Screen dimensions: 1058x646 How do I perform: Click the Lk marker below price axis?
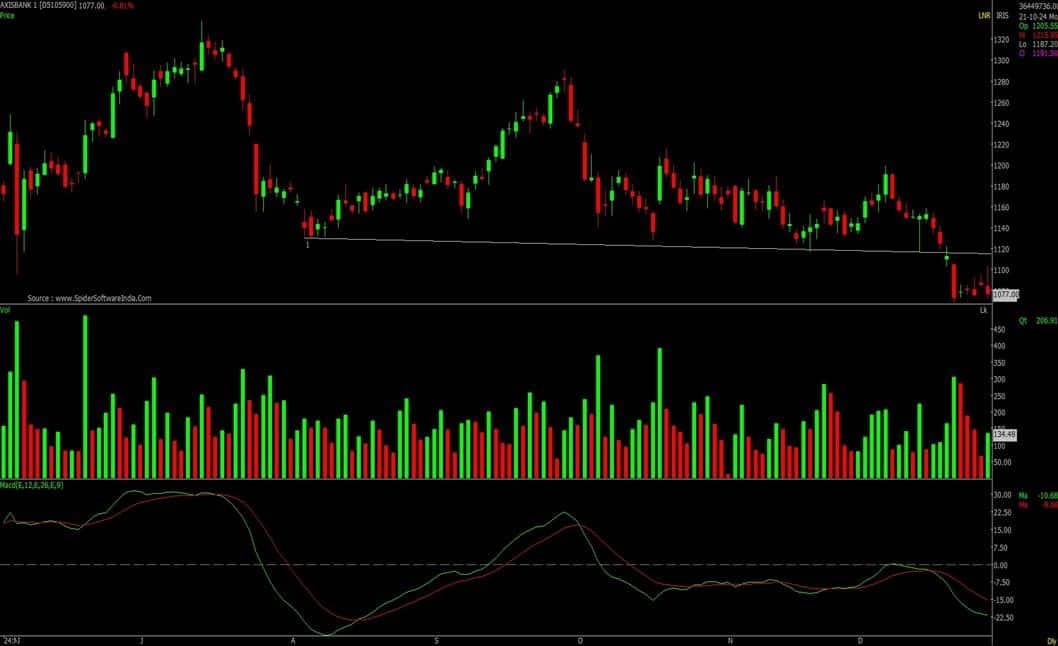coord(983,312)
